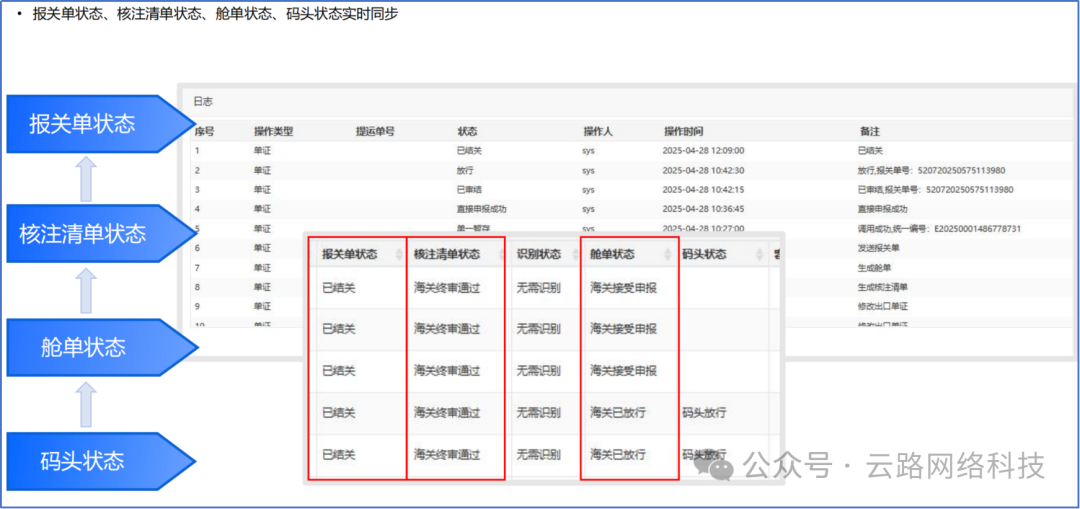Click the 备注 column header
This screenshot has width=1080, height=509.
[x=870, y=131]
